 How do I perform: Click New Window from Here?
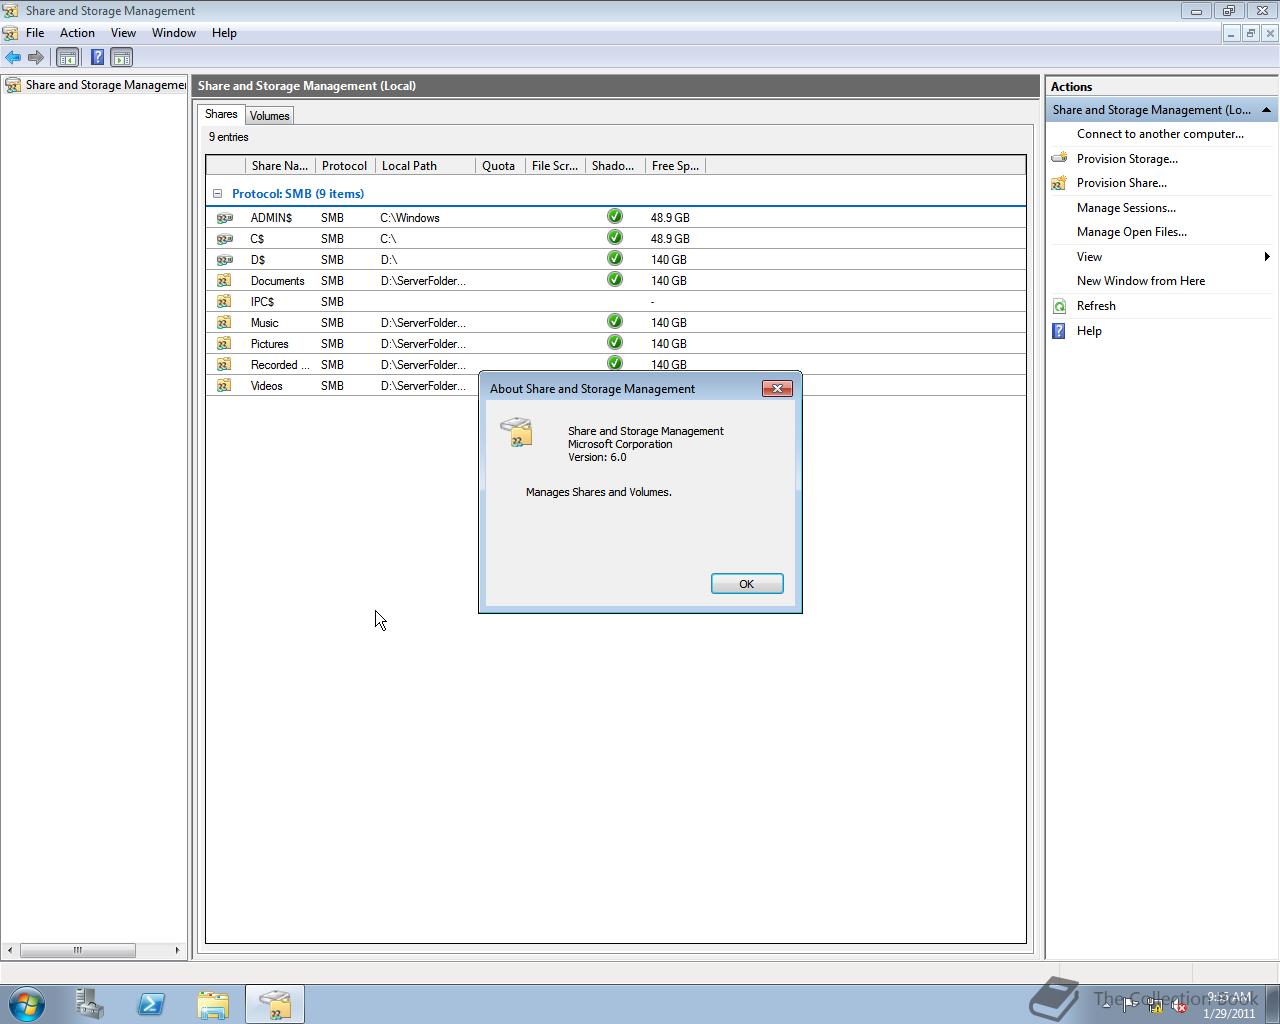pyautogui.click(x=1140, y=281)
